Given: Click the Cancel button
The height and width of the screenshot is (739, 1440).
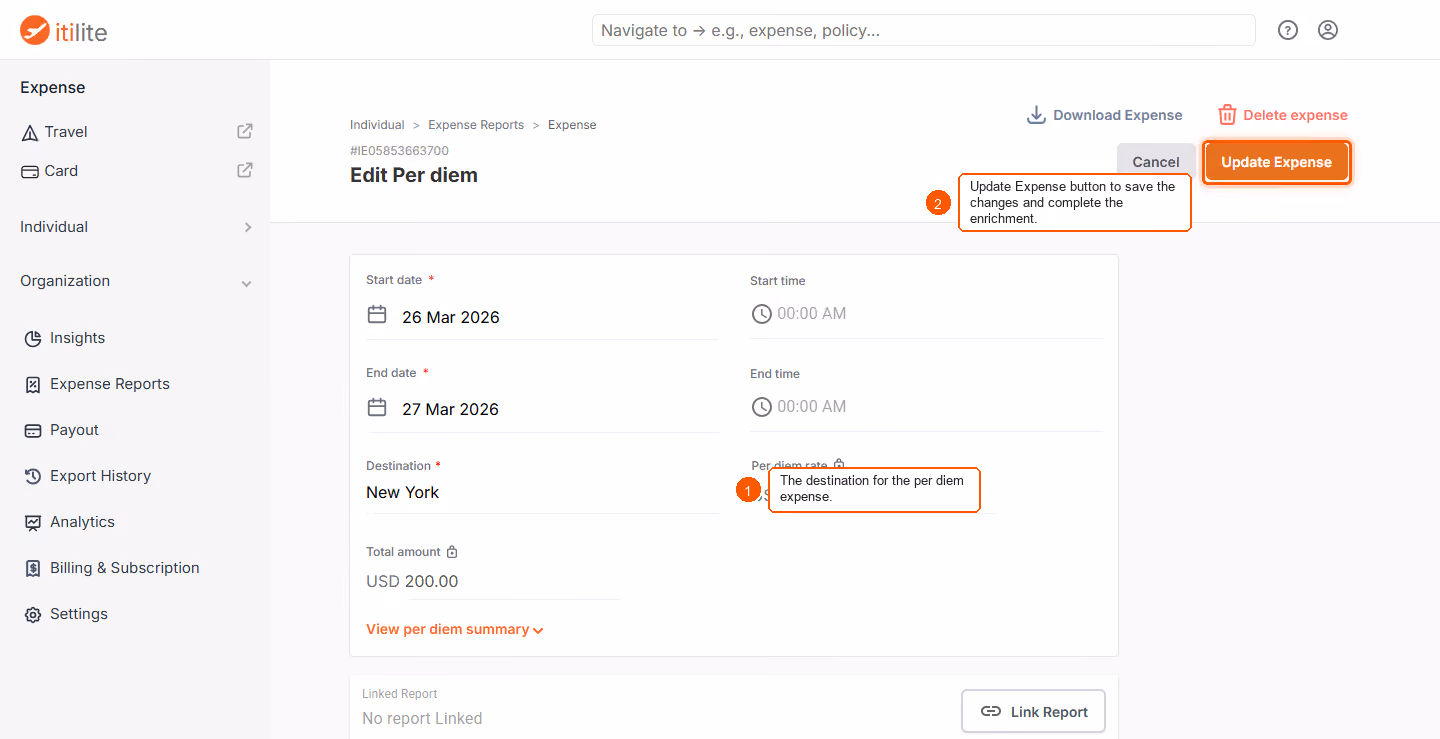Looking at the screenshot, I should [1156, 162].
